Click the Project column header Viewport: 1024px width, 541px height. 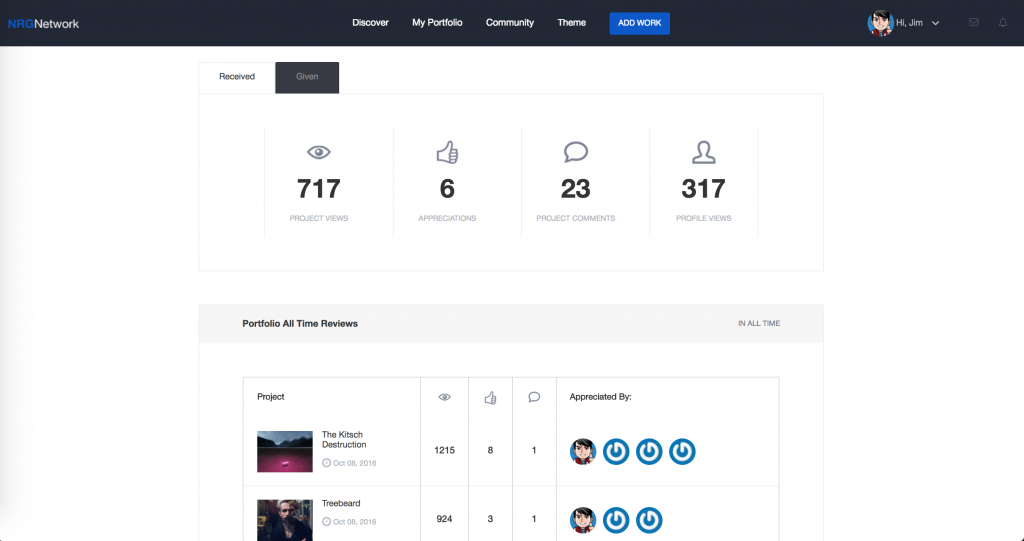click(x=271, y=397)
